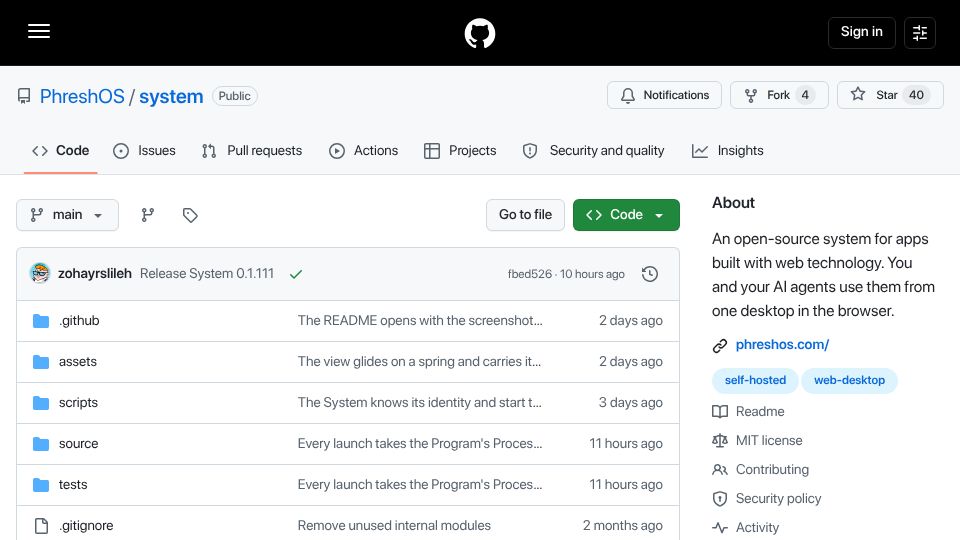Open commit 'The view glides on a spring'
960x540 pixels.
click(419, 362)
